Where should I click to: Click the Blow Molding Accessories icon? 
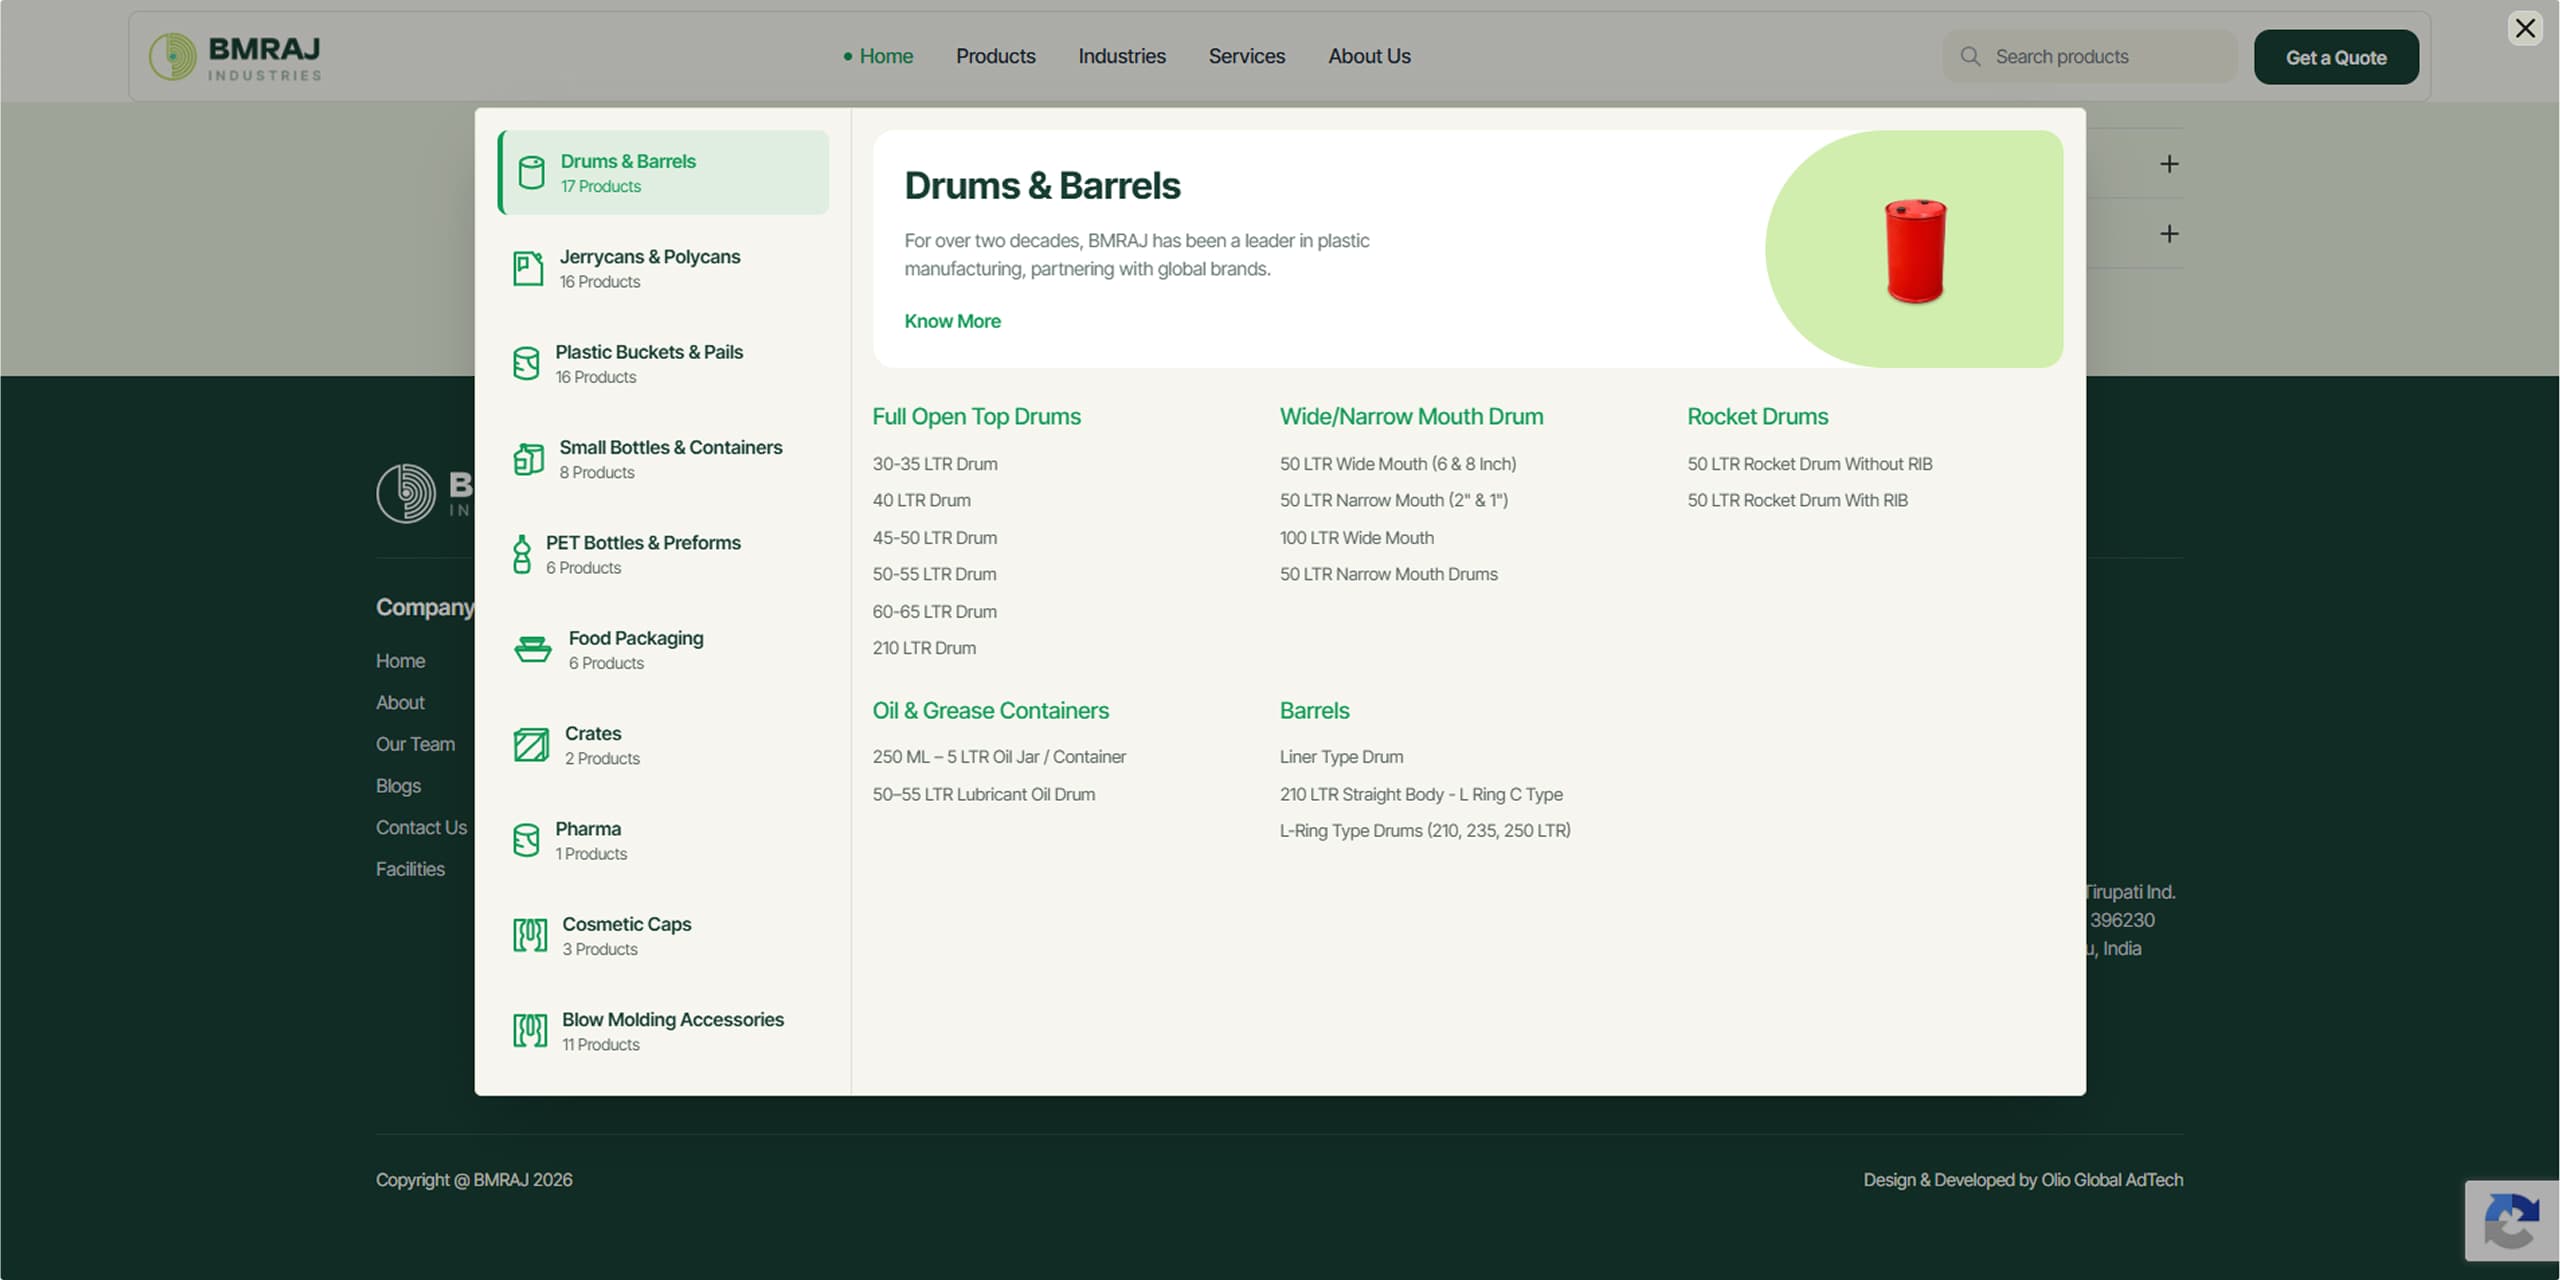coord(530,1030)
